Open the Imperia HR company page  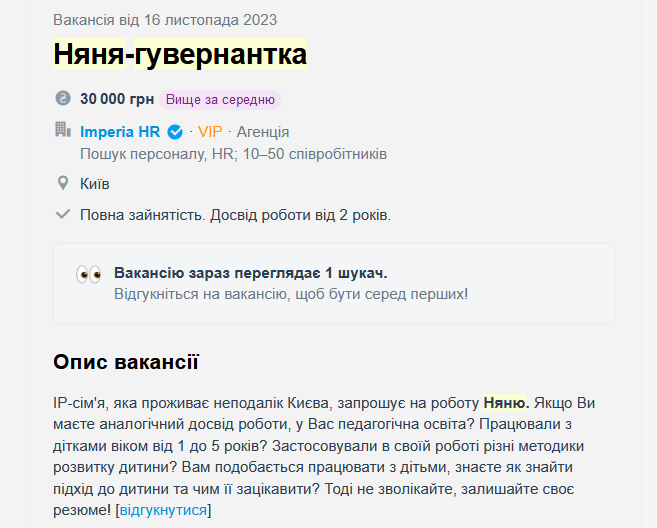pos(120,132)
